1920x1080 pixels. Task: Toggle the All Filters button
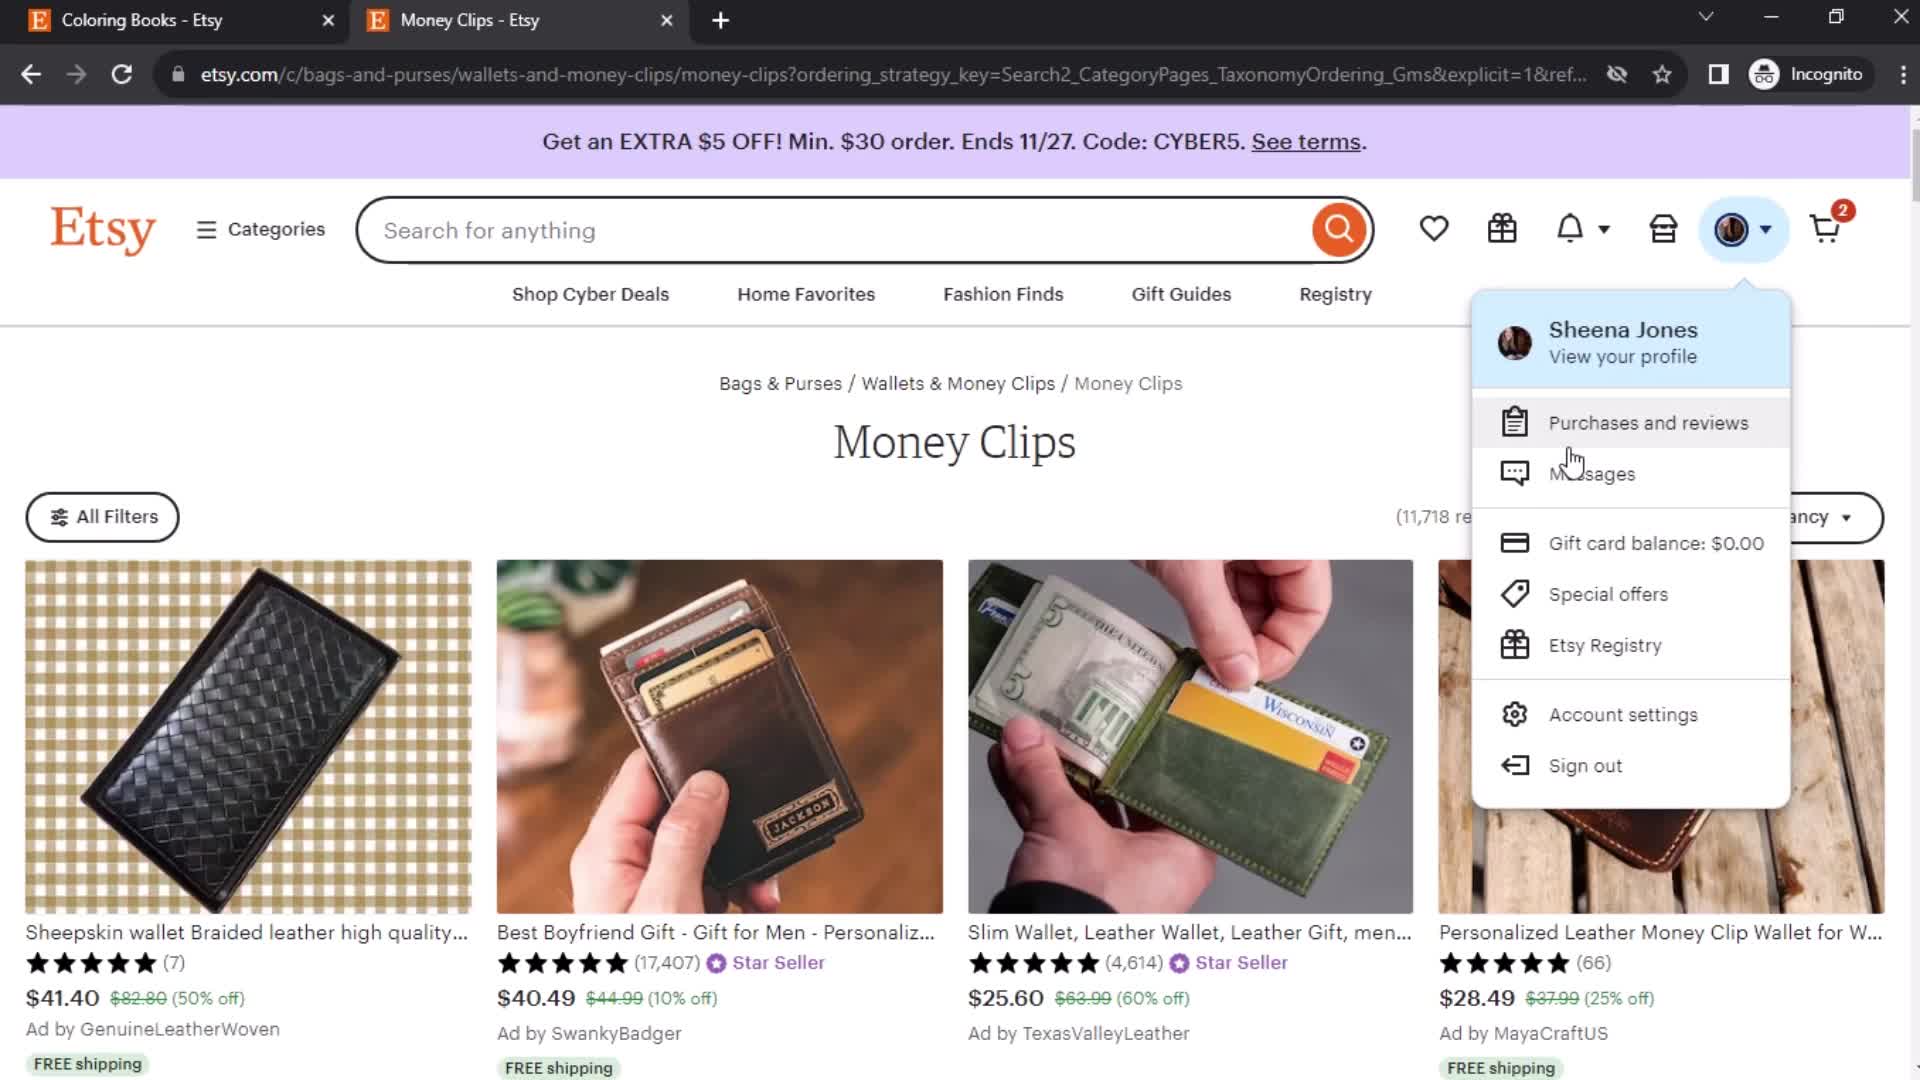[102, 516]
